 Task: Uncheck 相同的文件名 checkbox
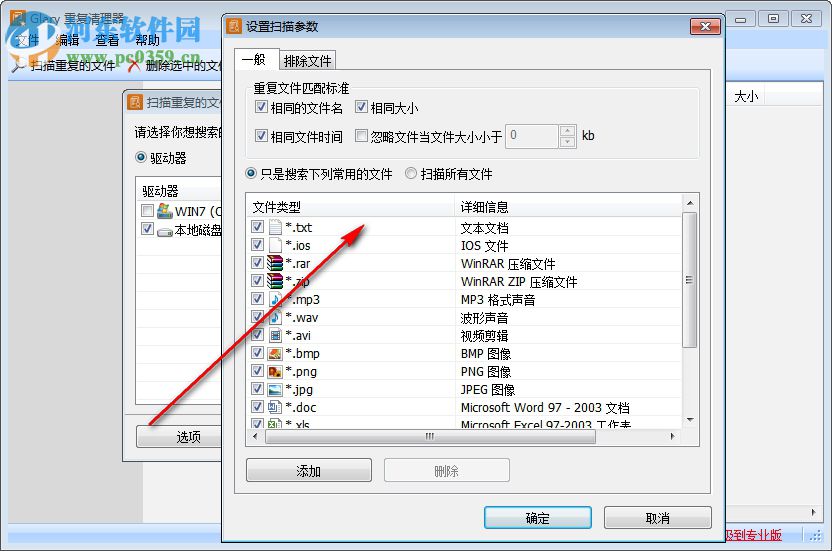click(261, 107)
